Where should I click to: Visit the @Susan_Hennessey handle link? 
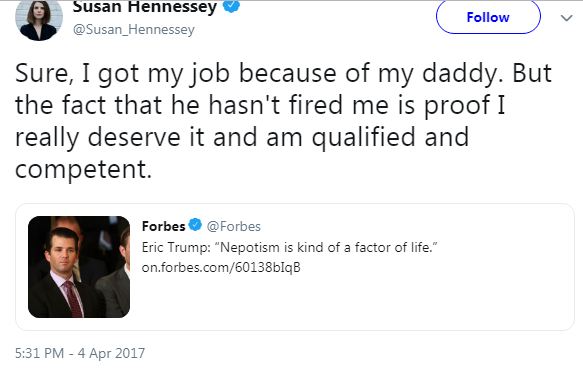click(134, 29)
